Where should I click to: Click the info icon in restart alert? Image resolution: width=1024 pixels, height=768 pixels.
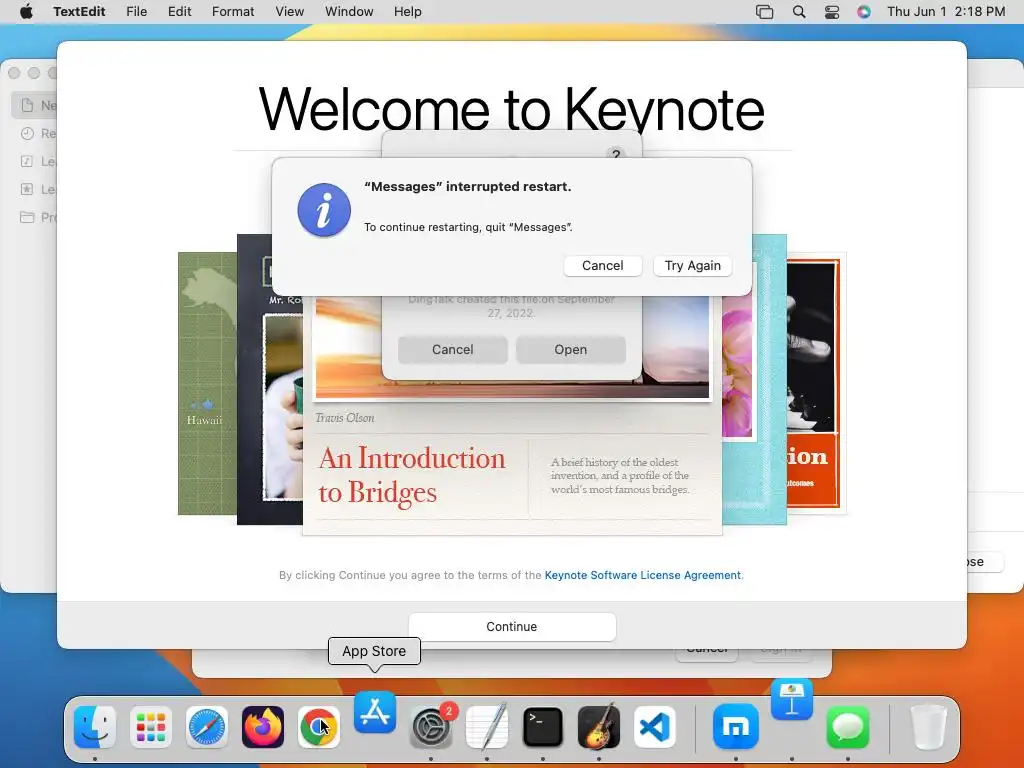coord(324,210)
